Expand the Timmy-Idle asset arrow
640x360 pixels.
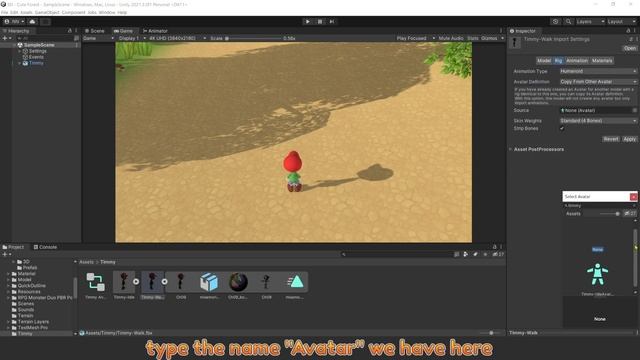pyautogui.click(x=136, y=282)
